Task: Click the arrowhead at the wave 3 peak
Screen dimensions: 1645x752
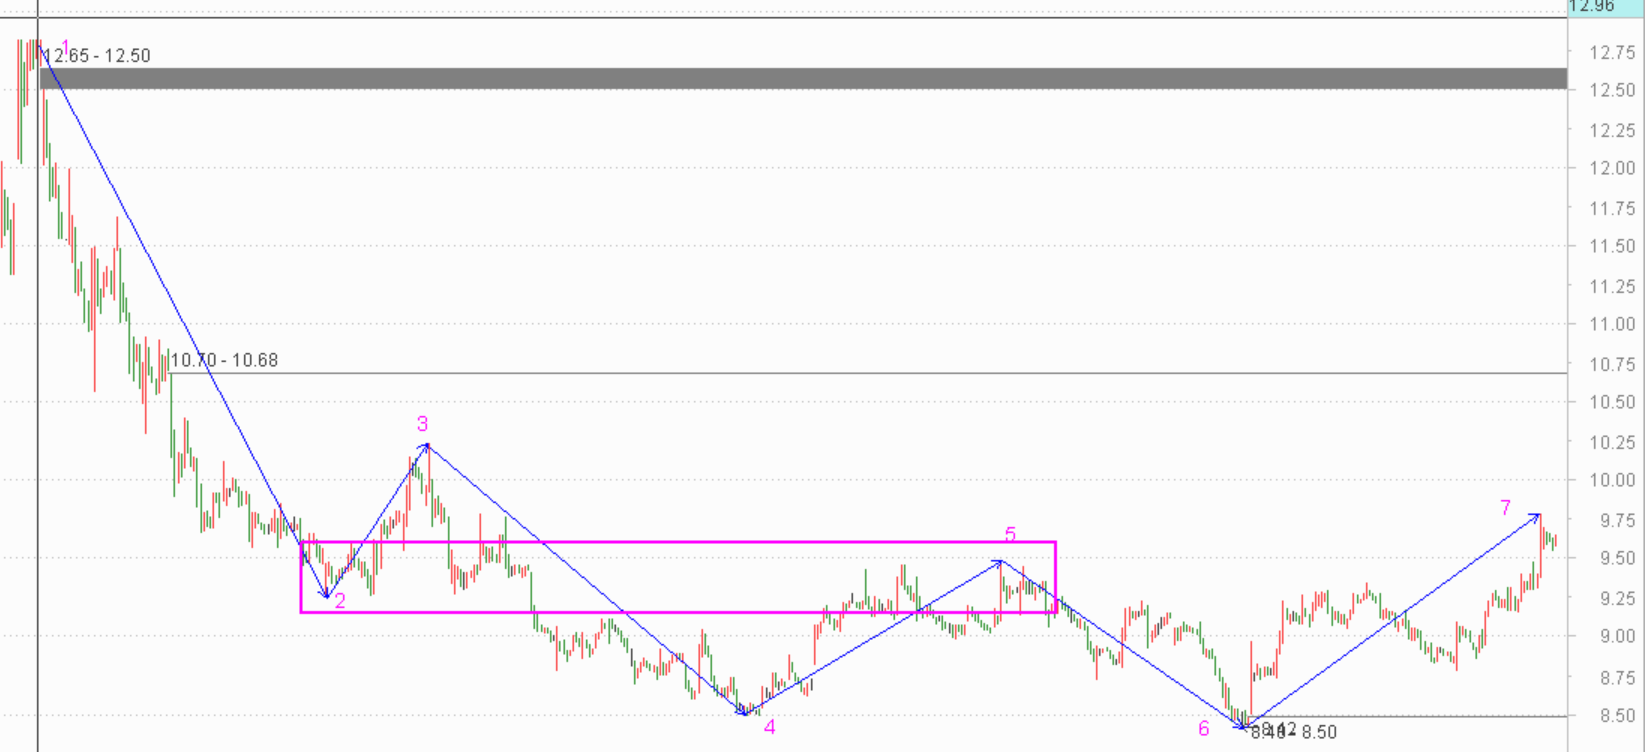Action: [x=426, y=445]
